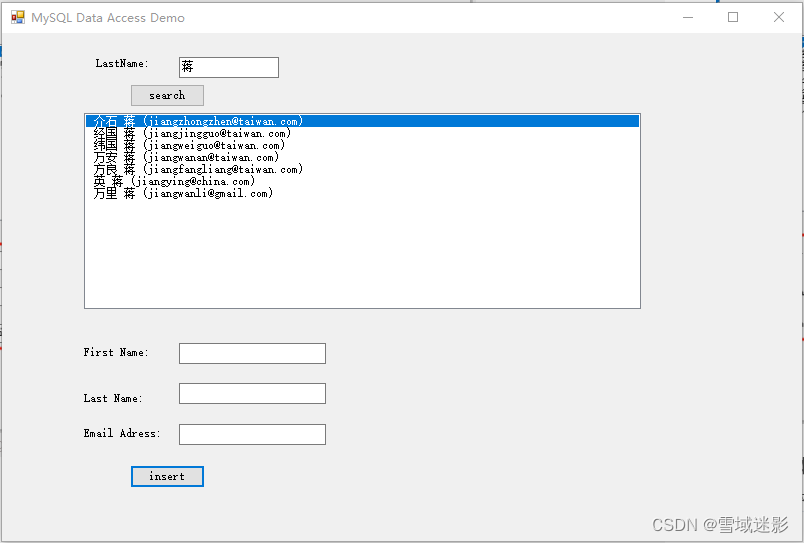
Task: Select the row with jiangfangliang@taiwan.com
Action: [363, 169]
